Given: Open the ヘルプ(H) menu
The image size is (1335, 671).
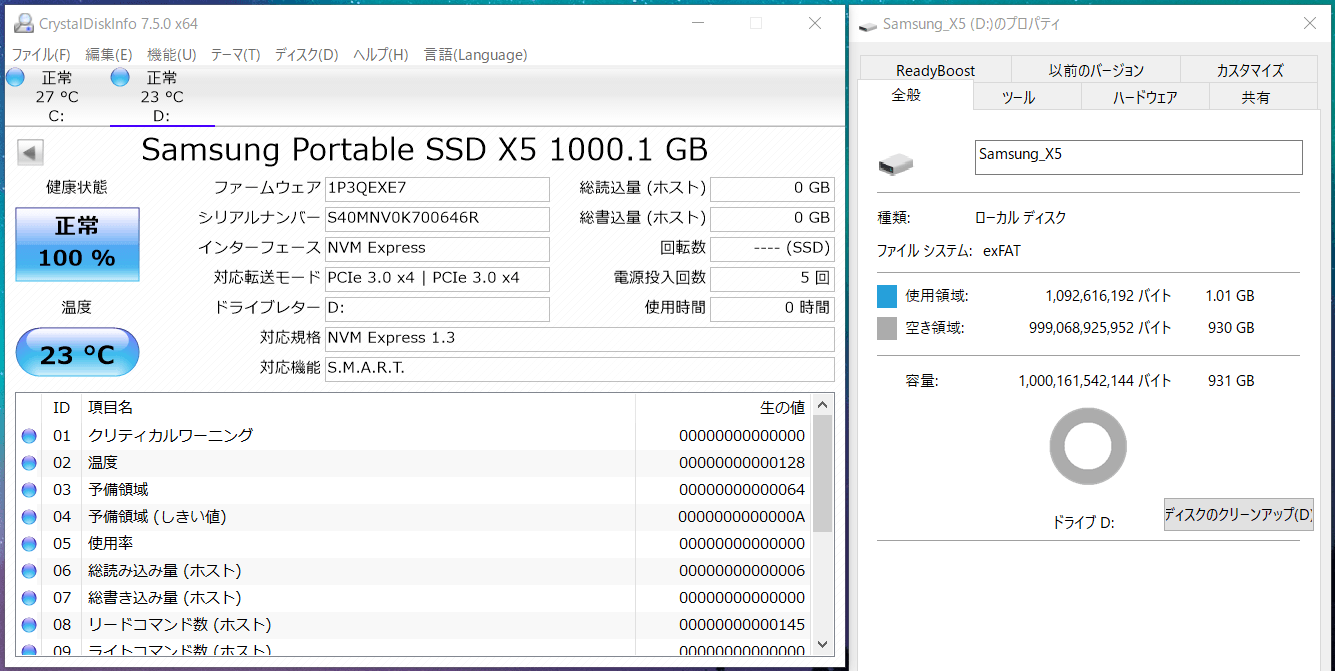Looking at the screenshot, I should click(x=381, y=55).
